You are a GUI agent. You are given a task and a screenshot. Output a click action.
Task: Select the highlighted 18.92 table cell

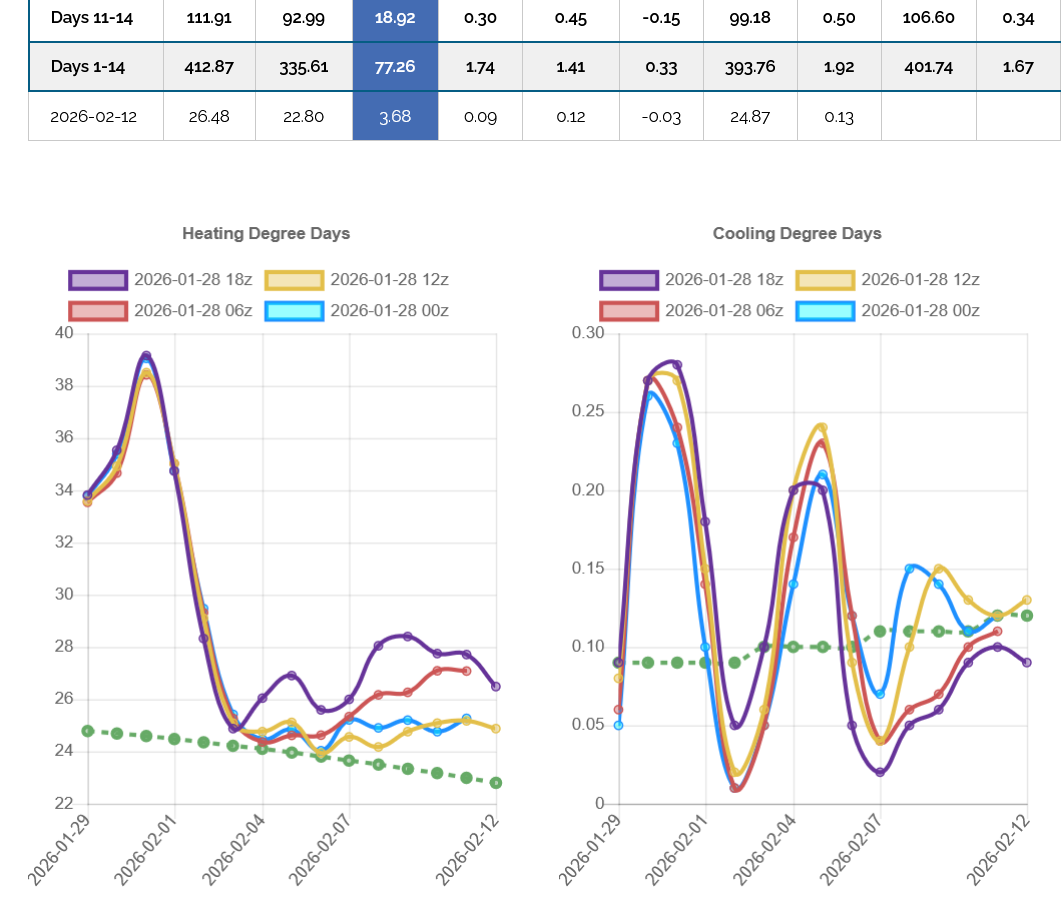pyautogui.click(x=395, y=17)
